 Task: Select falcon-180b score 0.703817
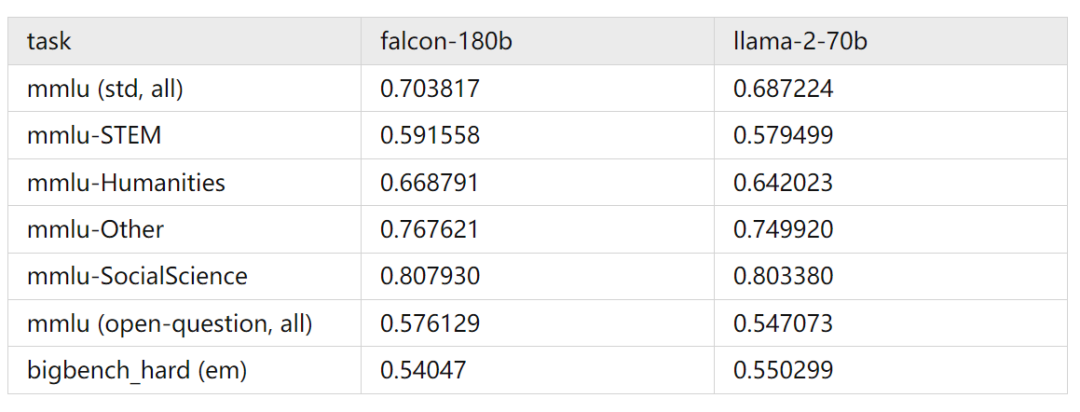pyautogui.click(x=430, y=89)
